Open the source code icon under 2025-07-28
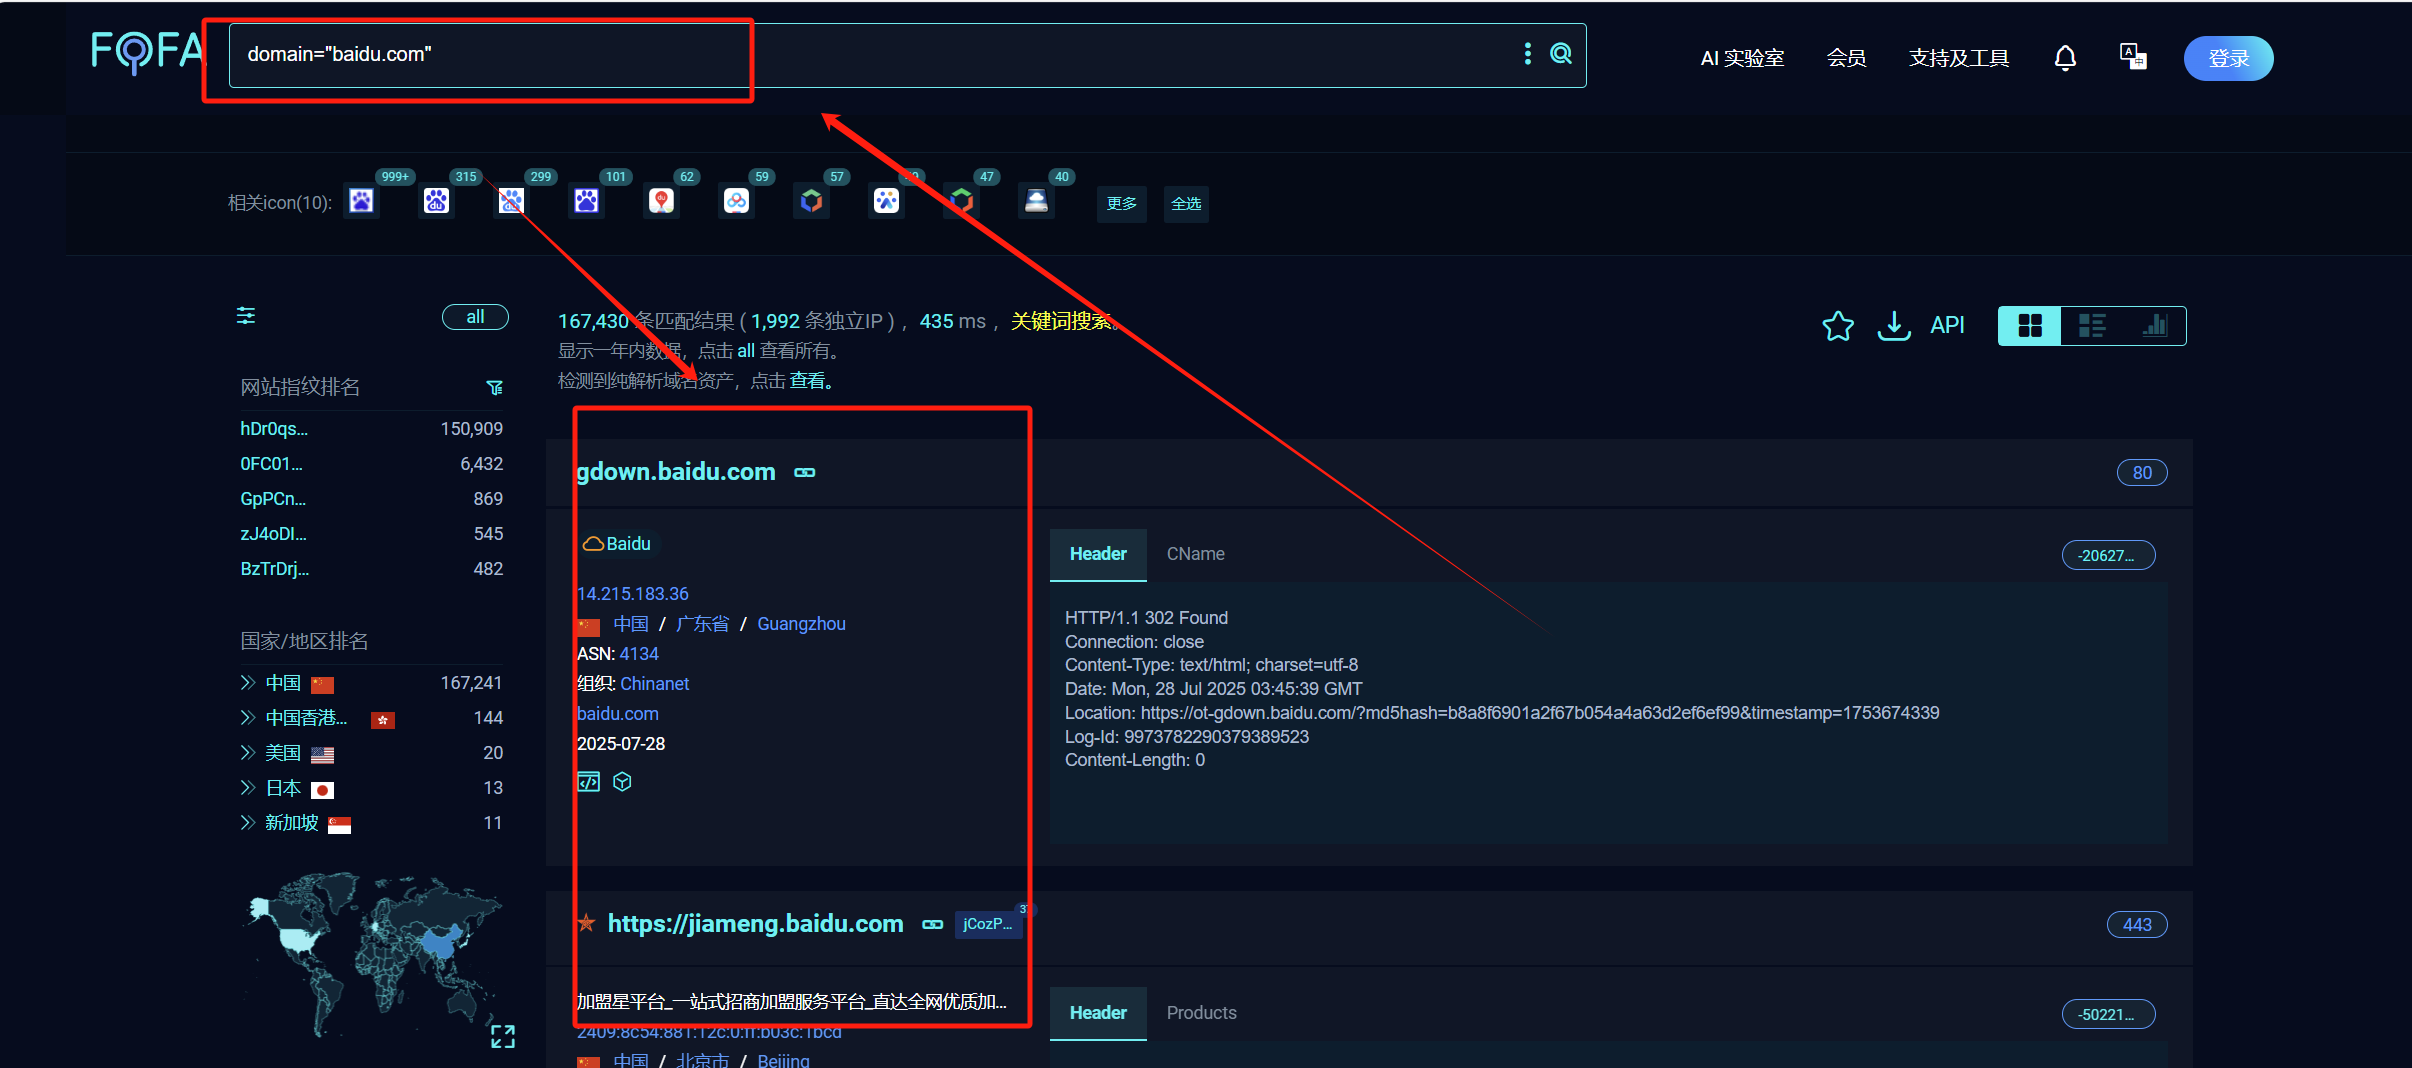Viewport: 2412px width, 1068px height. tap(589, 782)
